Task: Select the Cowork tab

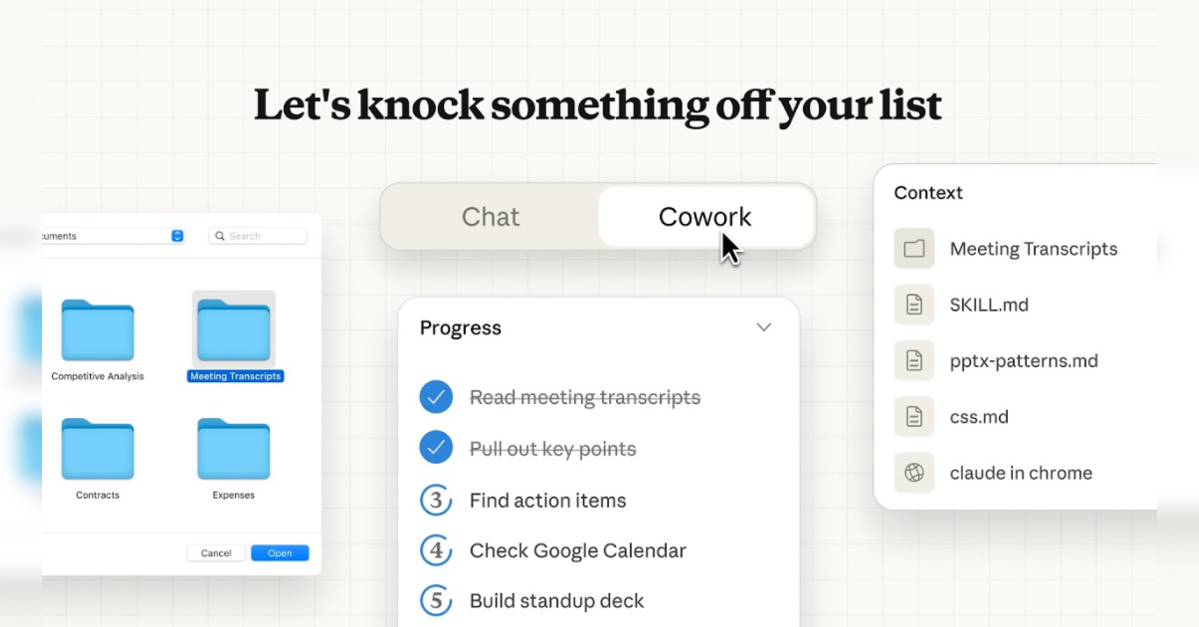Action: pos(705,216)
